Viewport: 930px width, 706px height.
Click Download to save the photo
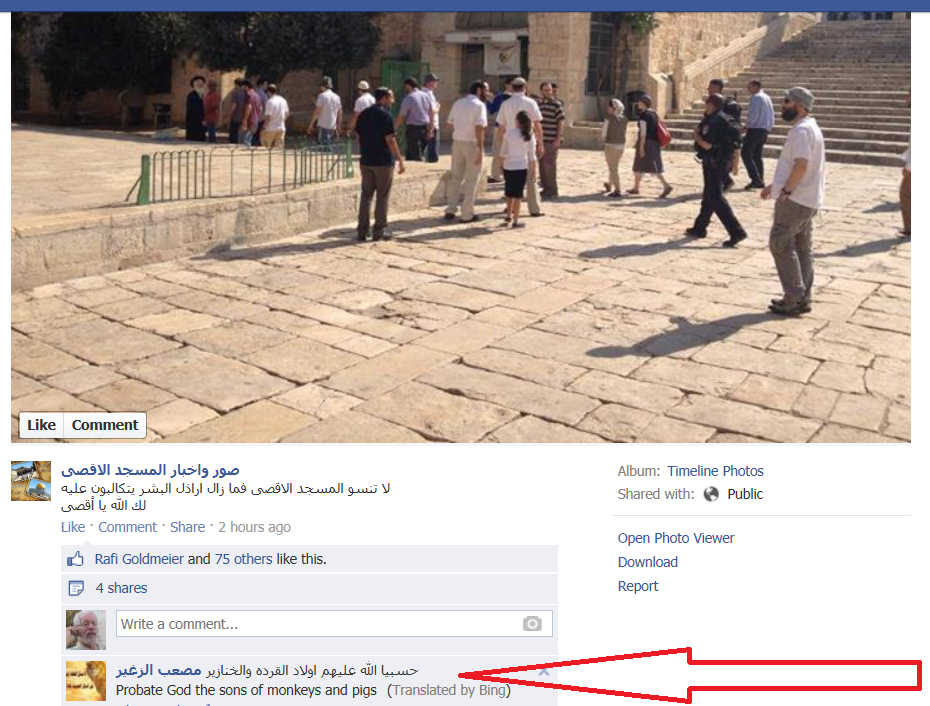tap(648, 562)
